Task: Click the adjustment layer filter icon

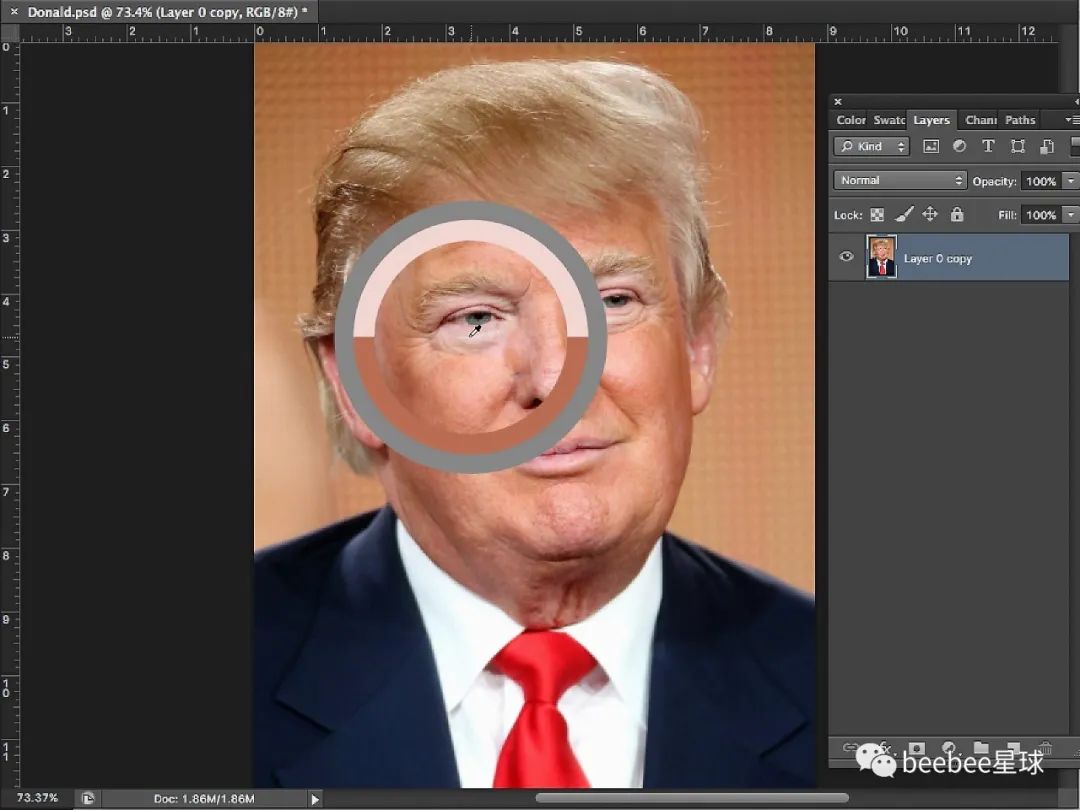Action: 959,146
